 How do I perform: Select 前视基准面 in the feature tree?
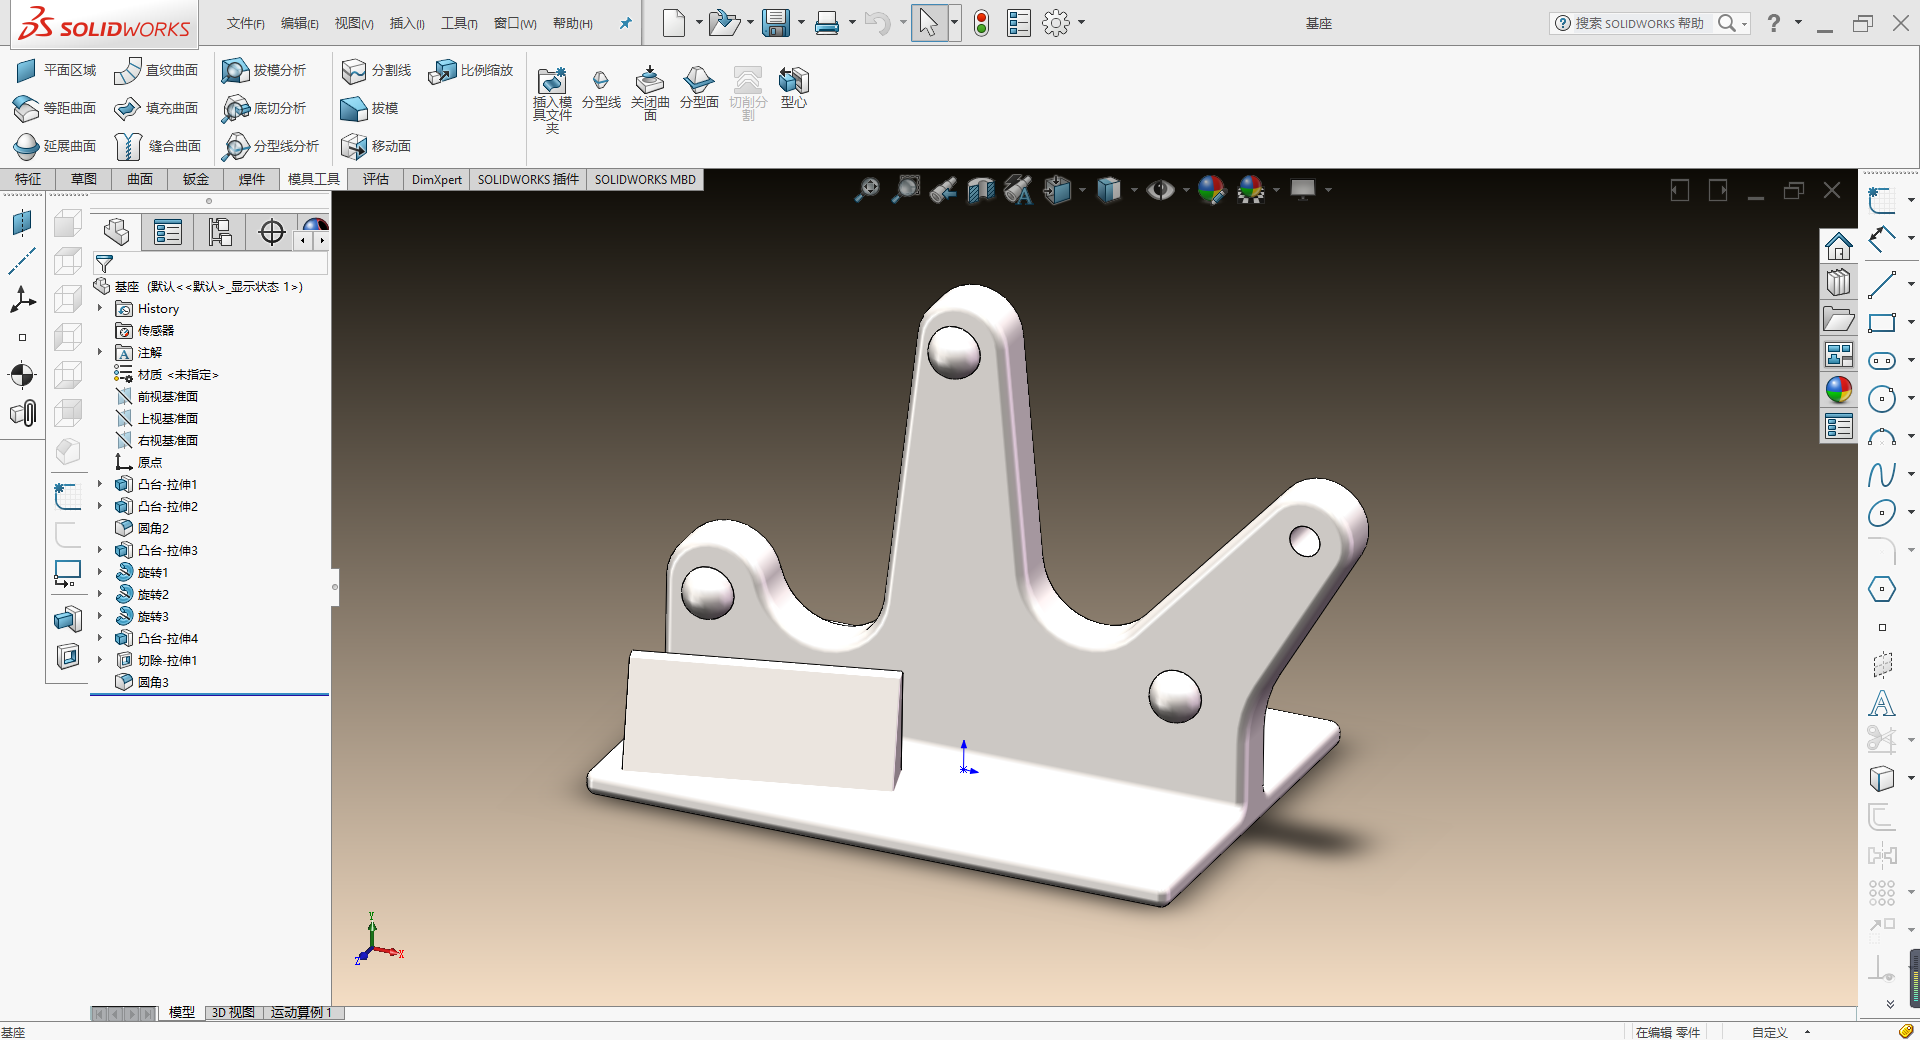click(157, 397)
